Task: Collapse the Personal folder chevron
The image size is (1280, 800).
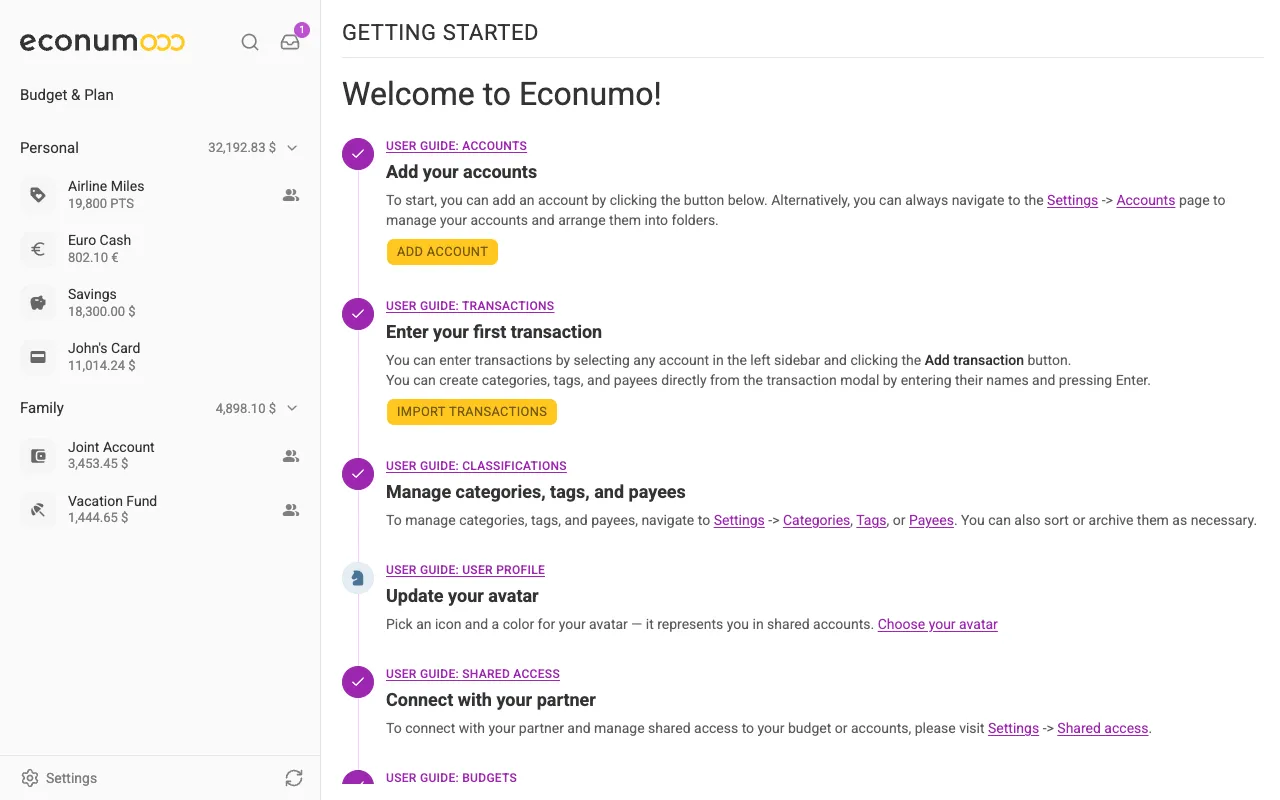Action: (292, 148)
